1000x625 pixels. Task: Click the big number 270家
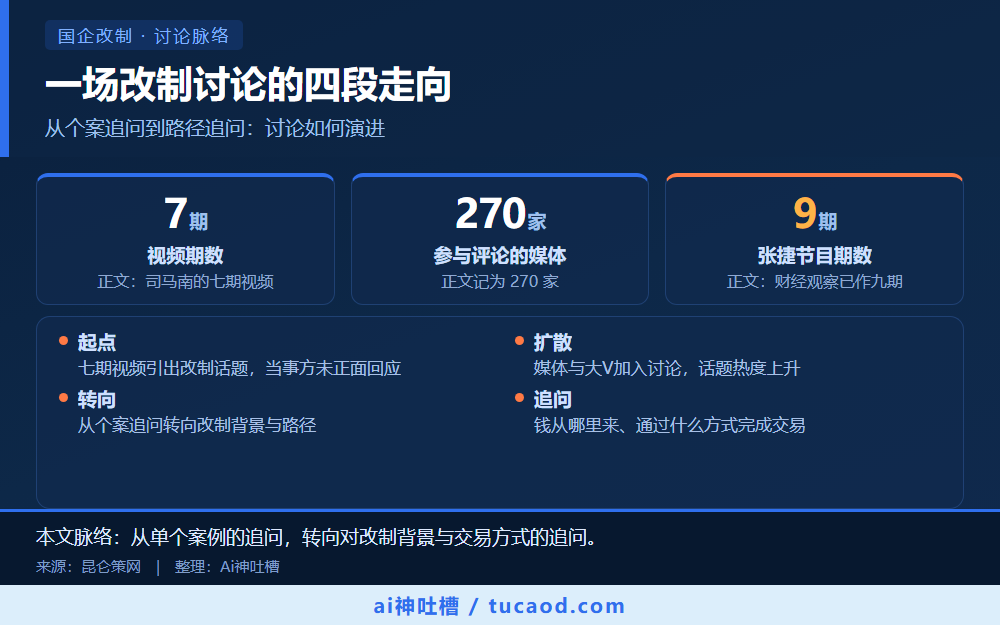pos(501,214)
